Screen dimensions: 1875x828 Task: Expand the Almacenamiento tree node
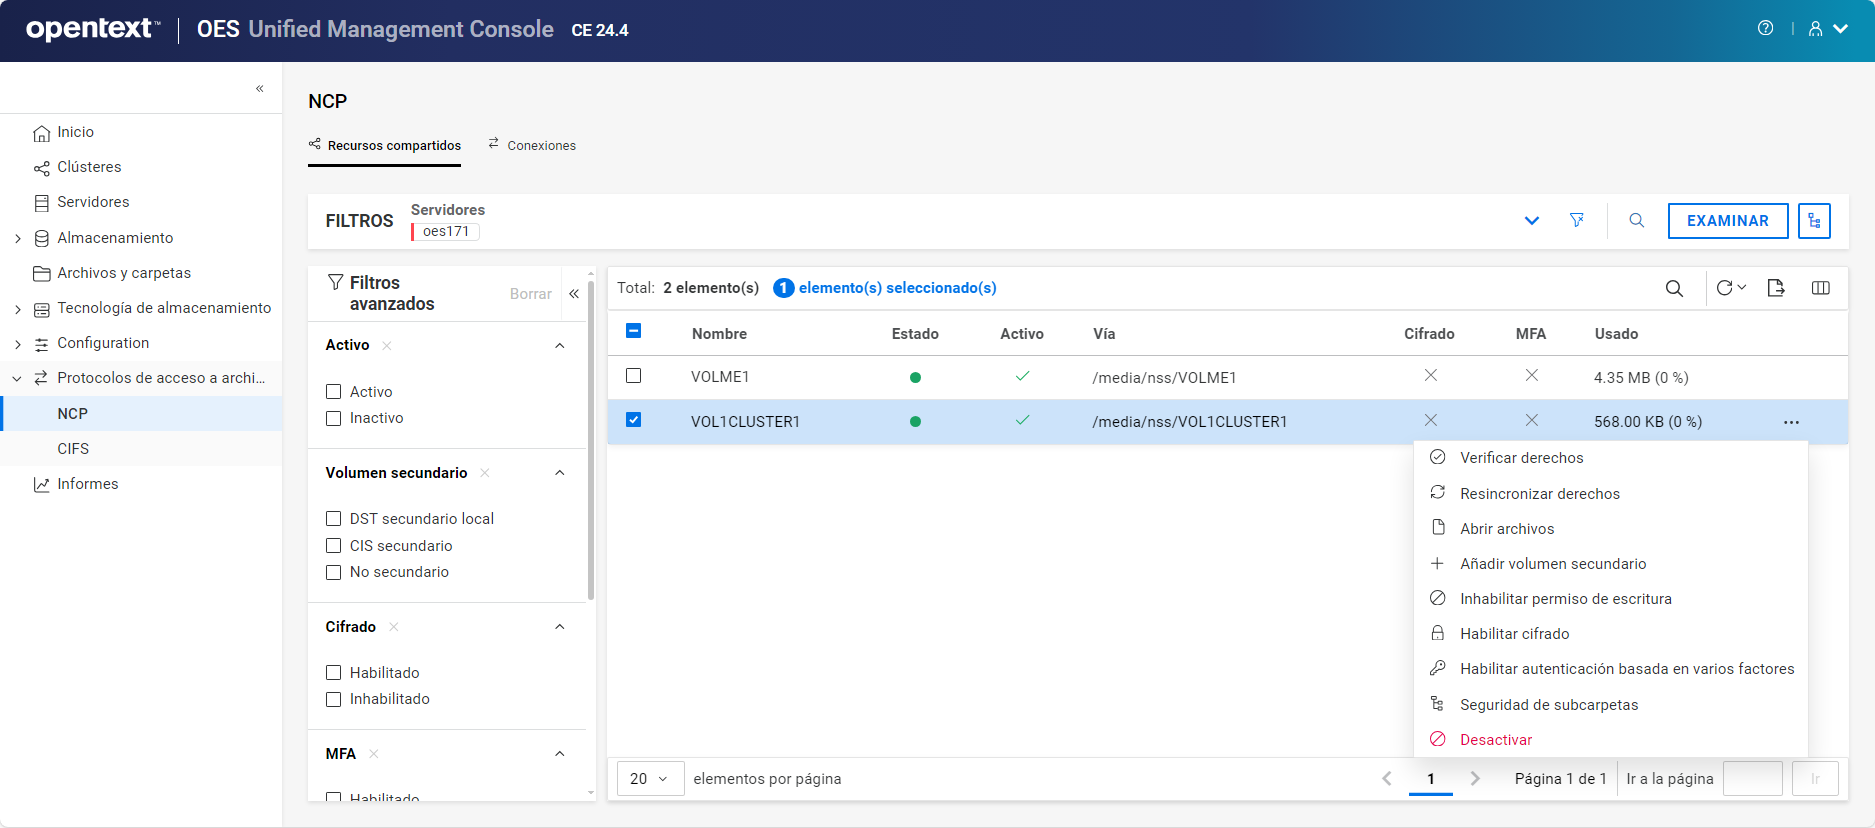tap(18, 238)
